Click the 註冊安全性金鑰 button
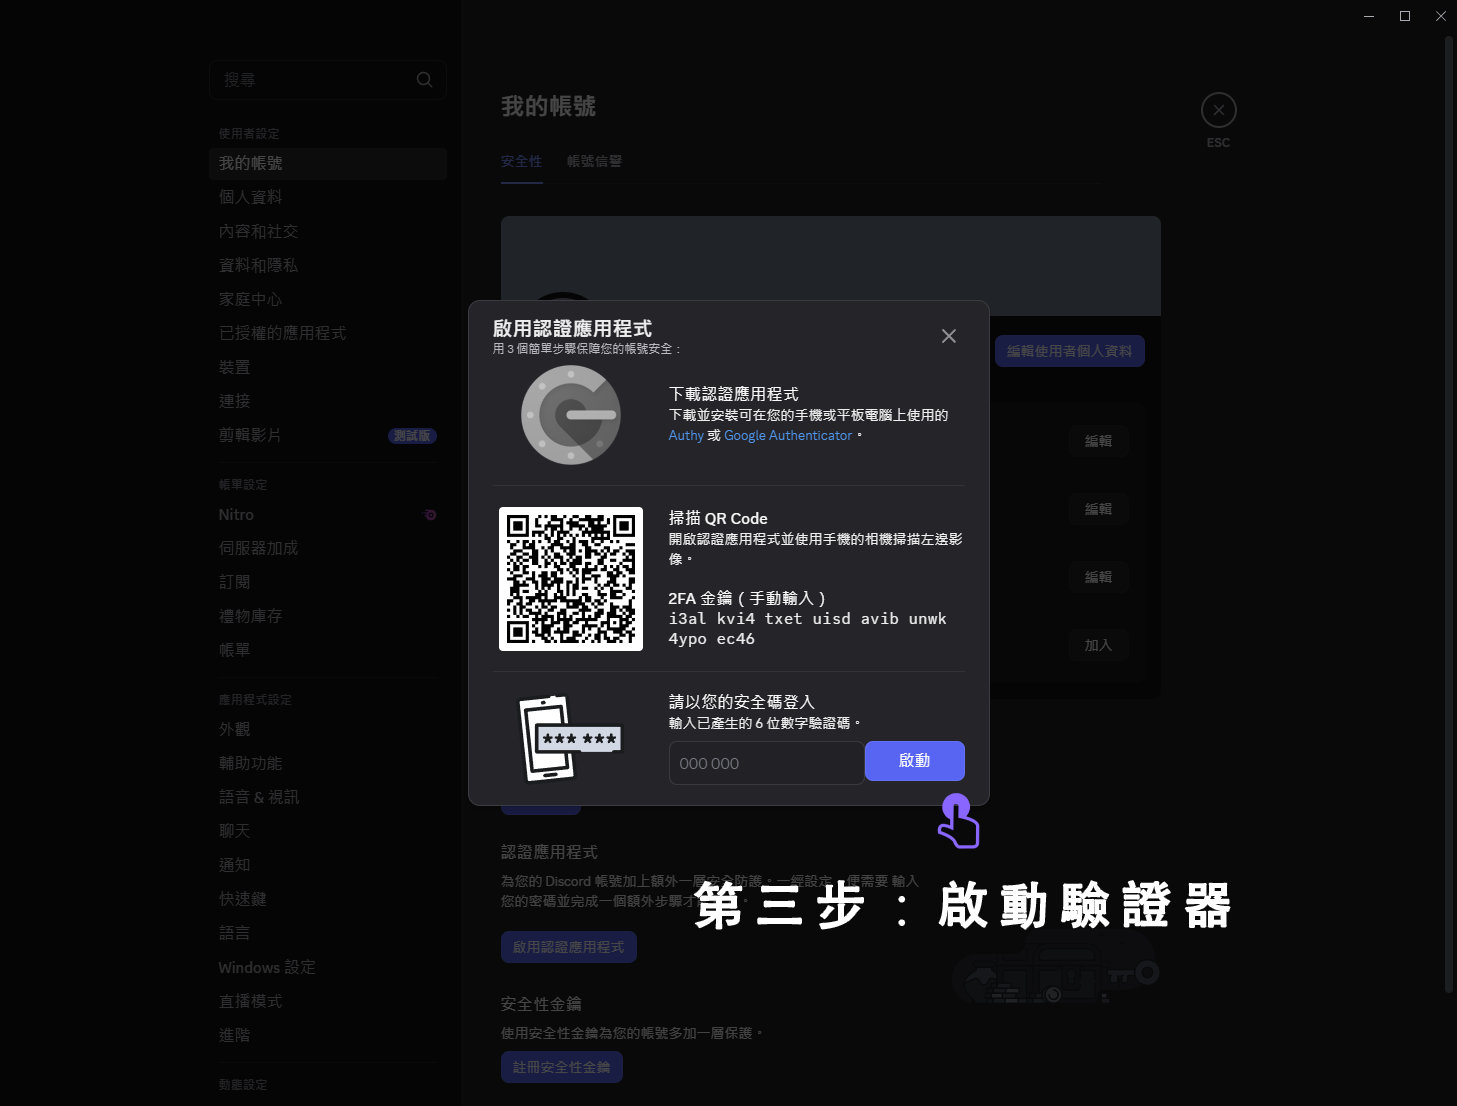The height and width of the screenshot is (1106, 1457). [562, 1067]
